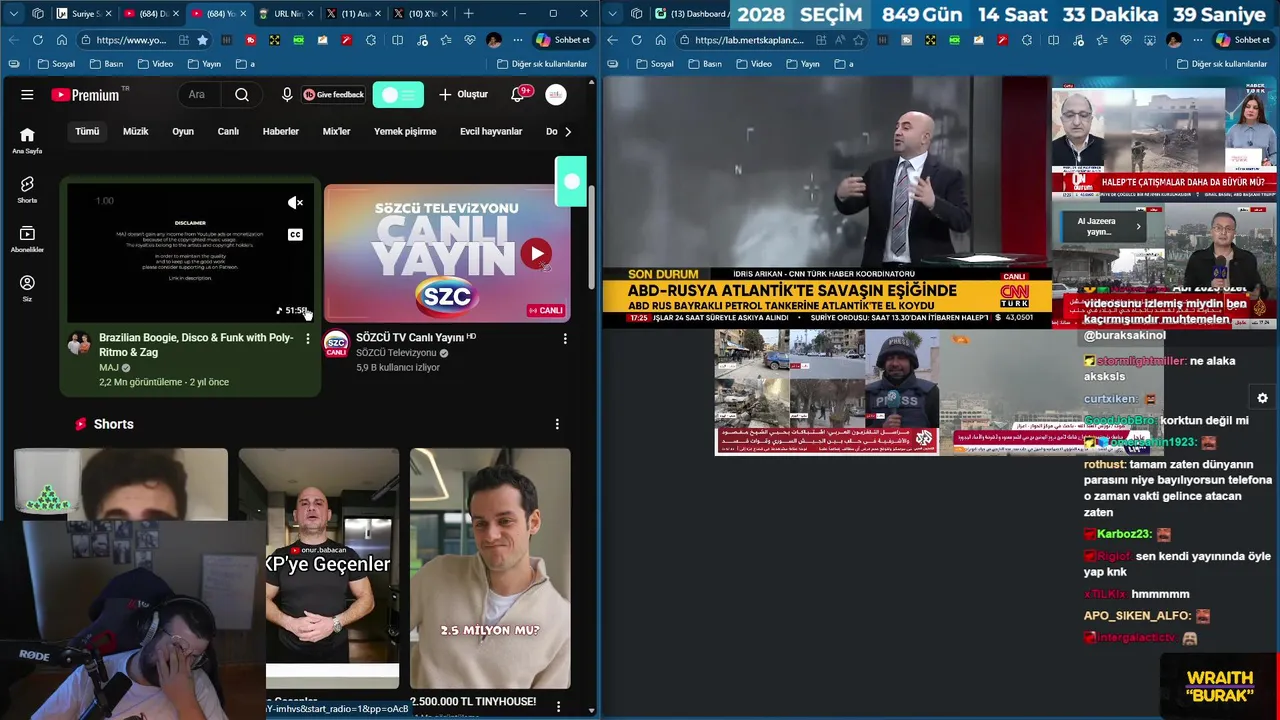The height and width of the screenshot is (720, 1280).
Task: Select the Oyun category chip
Action: [183, 132]
